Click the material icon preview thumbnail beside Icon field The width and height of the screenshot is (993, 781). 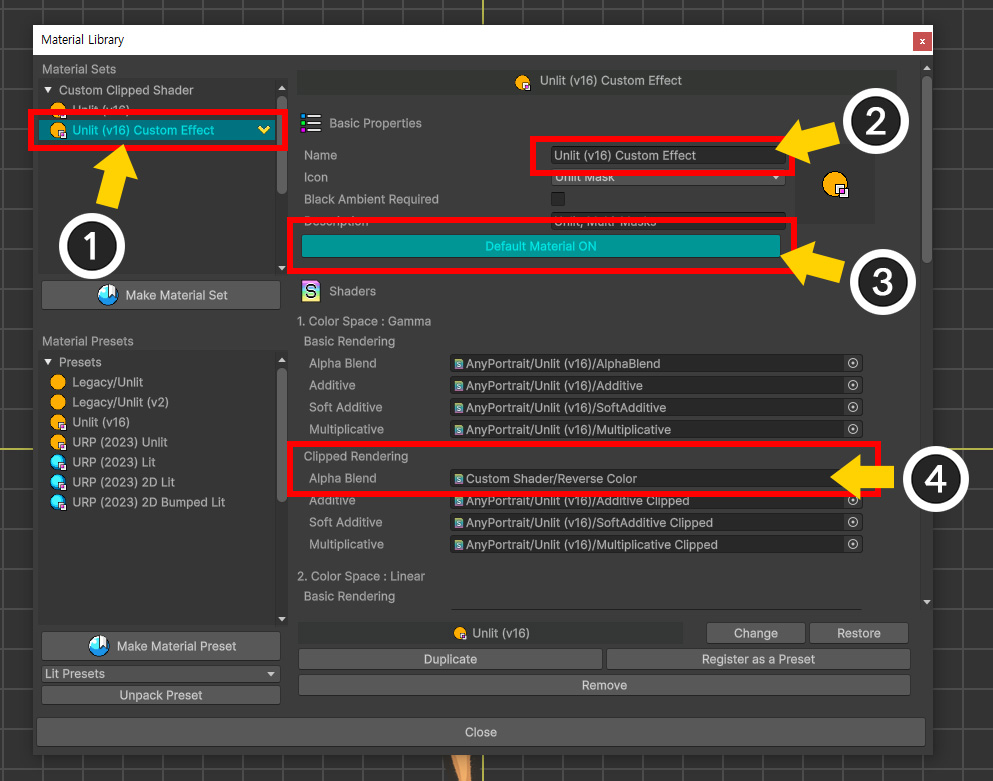coord(835,184)
